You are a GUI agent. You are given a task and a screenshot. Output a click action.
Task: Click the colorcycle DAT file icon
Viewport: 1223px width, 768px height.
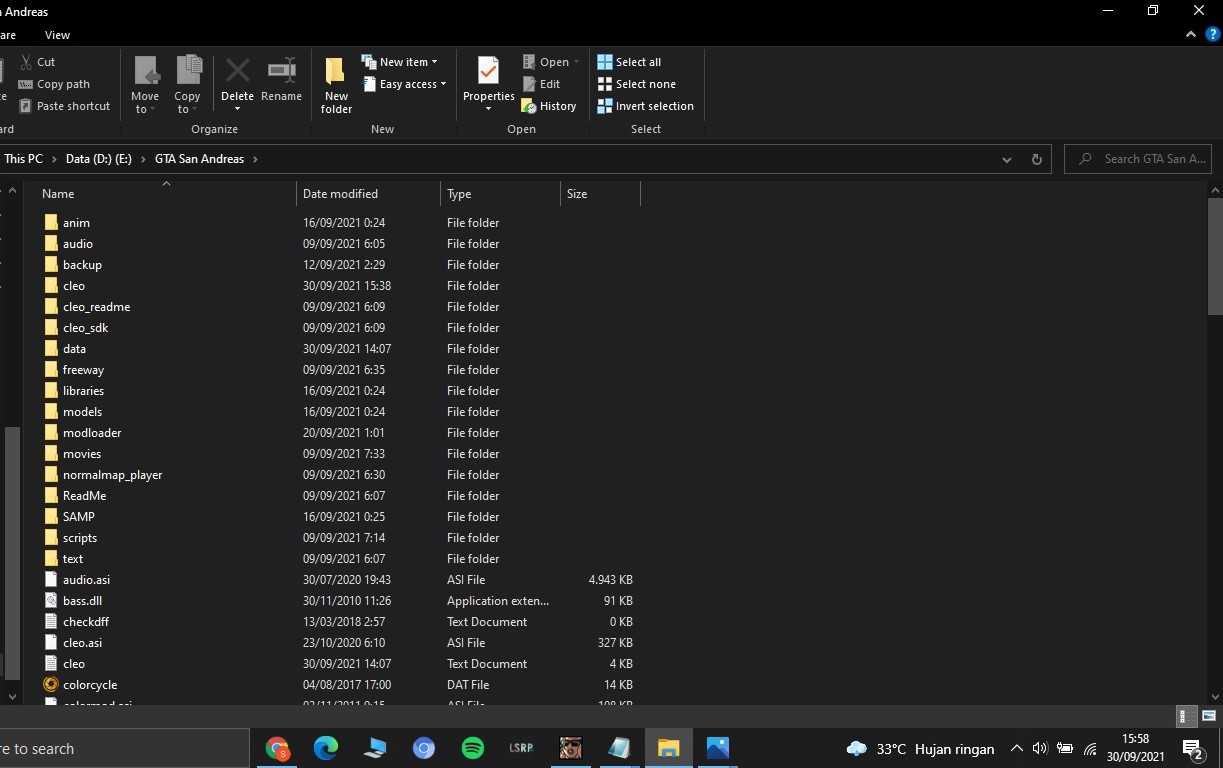51,685
